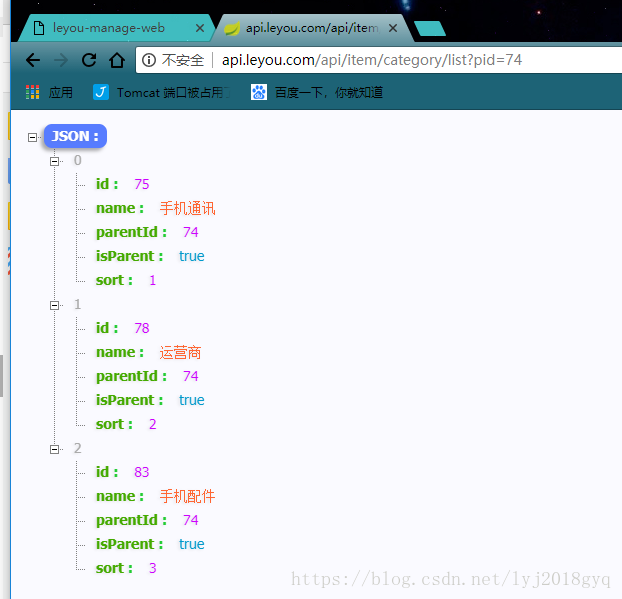This screenshot has width=622, height=599.
Task: Select the index label 1 in the tree
Action: 78,304
